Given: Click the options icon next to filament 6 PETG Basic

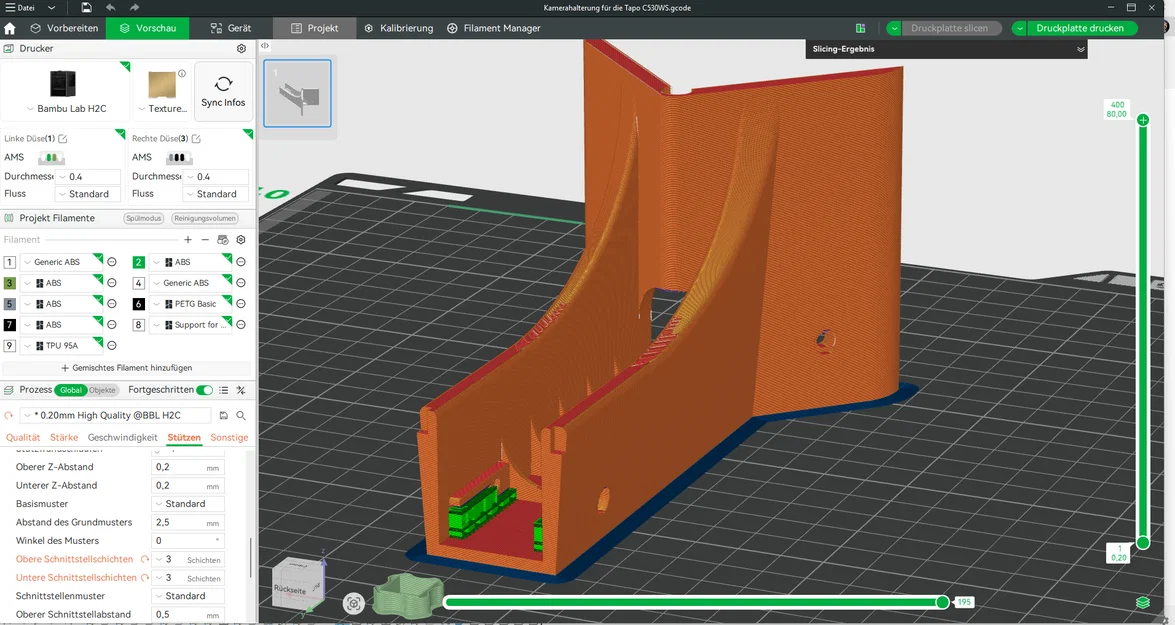Looking at the screenshot, I should click(x=241, y=304).
